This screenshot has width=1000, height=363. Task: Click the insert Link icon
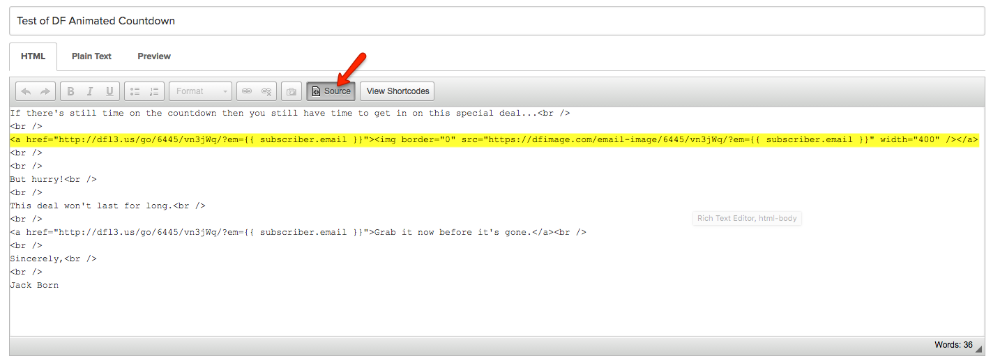[x=247, y=91]
